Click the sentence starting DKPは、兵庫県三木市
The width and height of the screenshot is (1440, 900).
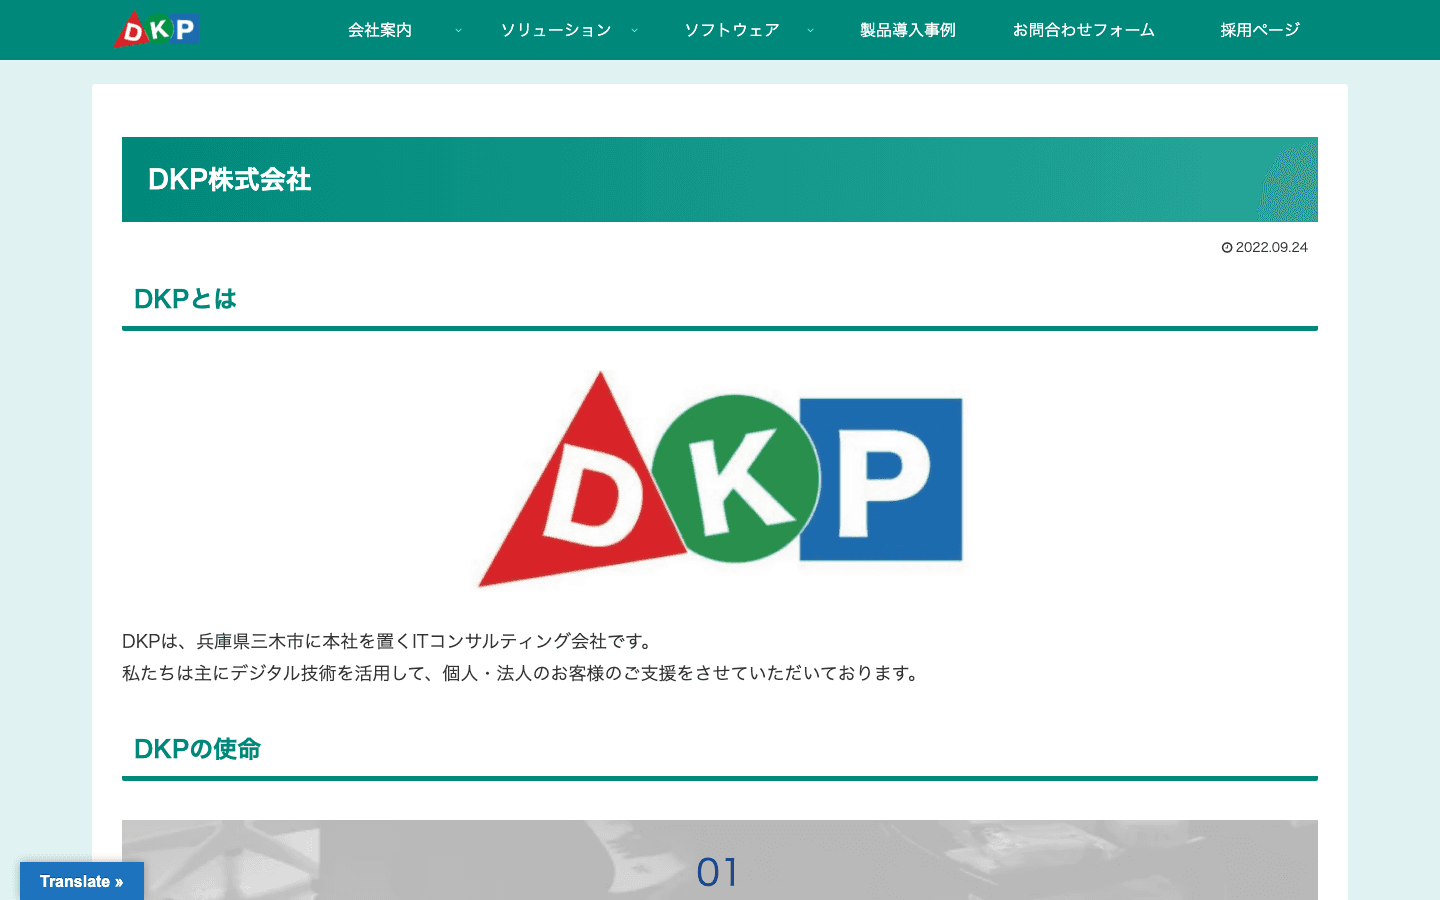389,641
